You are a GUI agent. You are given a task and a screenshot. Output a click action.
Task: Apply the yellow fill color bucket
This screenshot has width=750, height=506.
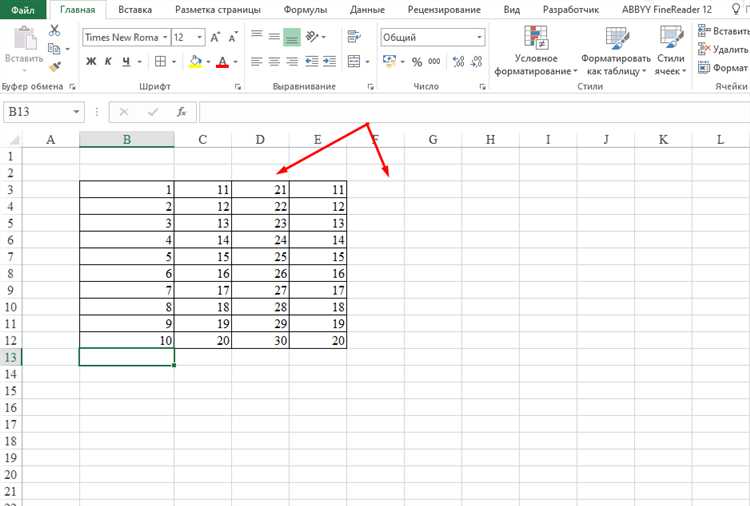click(195, 62)
